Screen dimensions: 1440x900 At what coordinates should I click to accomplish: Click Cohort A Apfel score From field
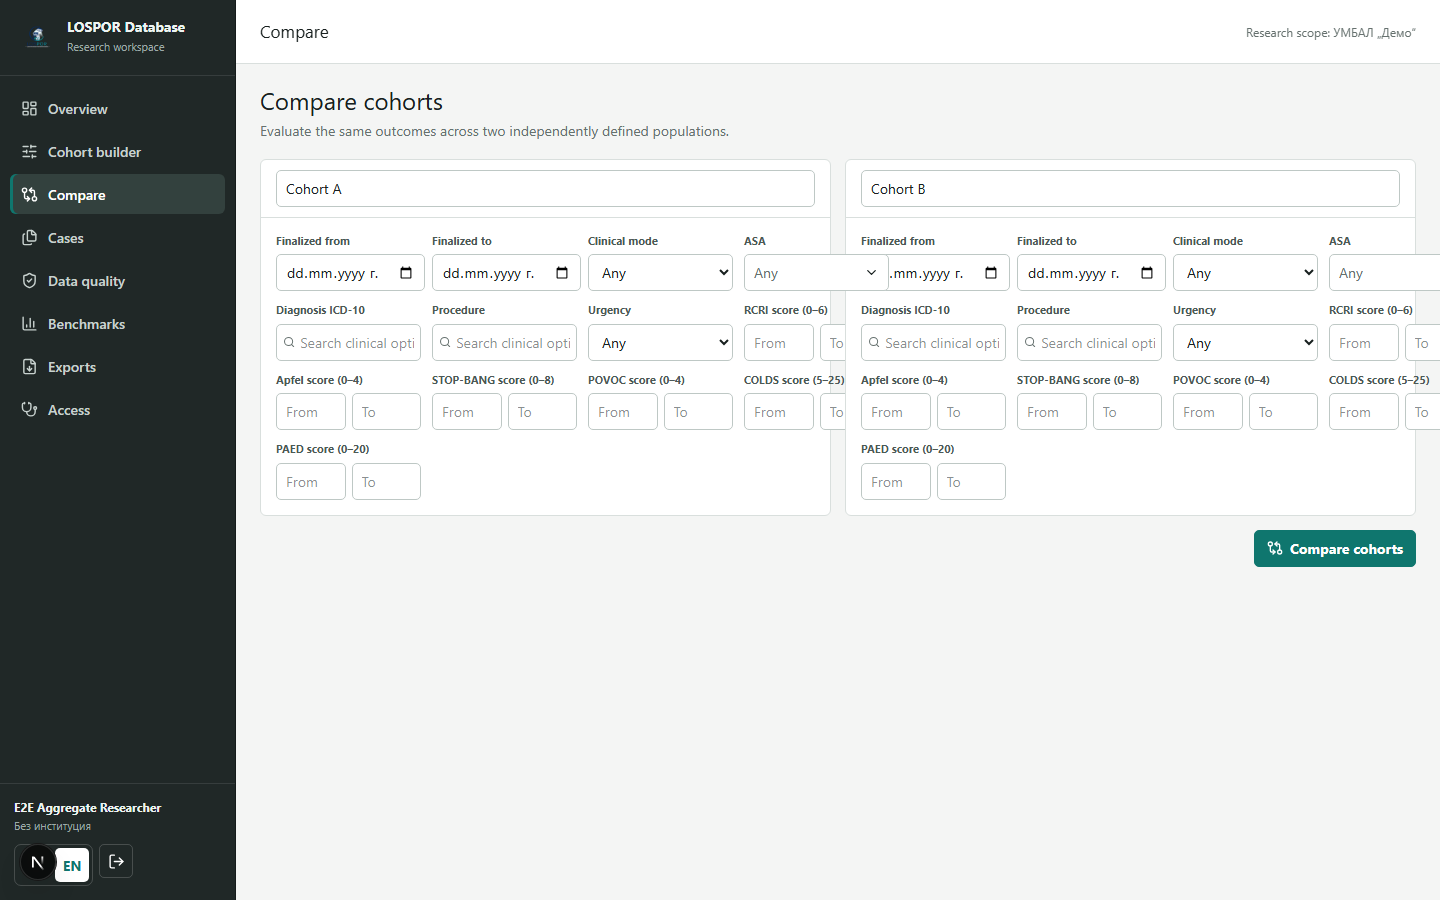[x=311, y=412]
